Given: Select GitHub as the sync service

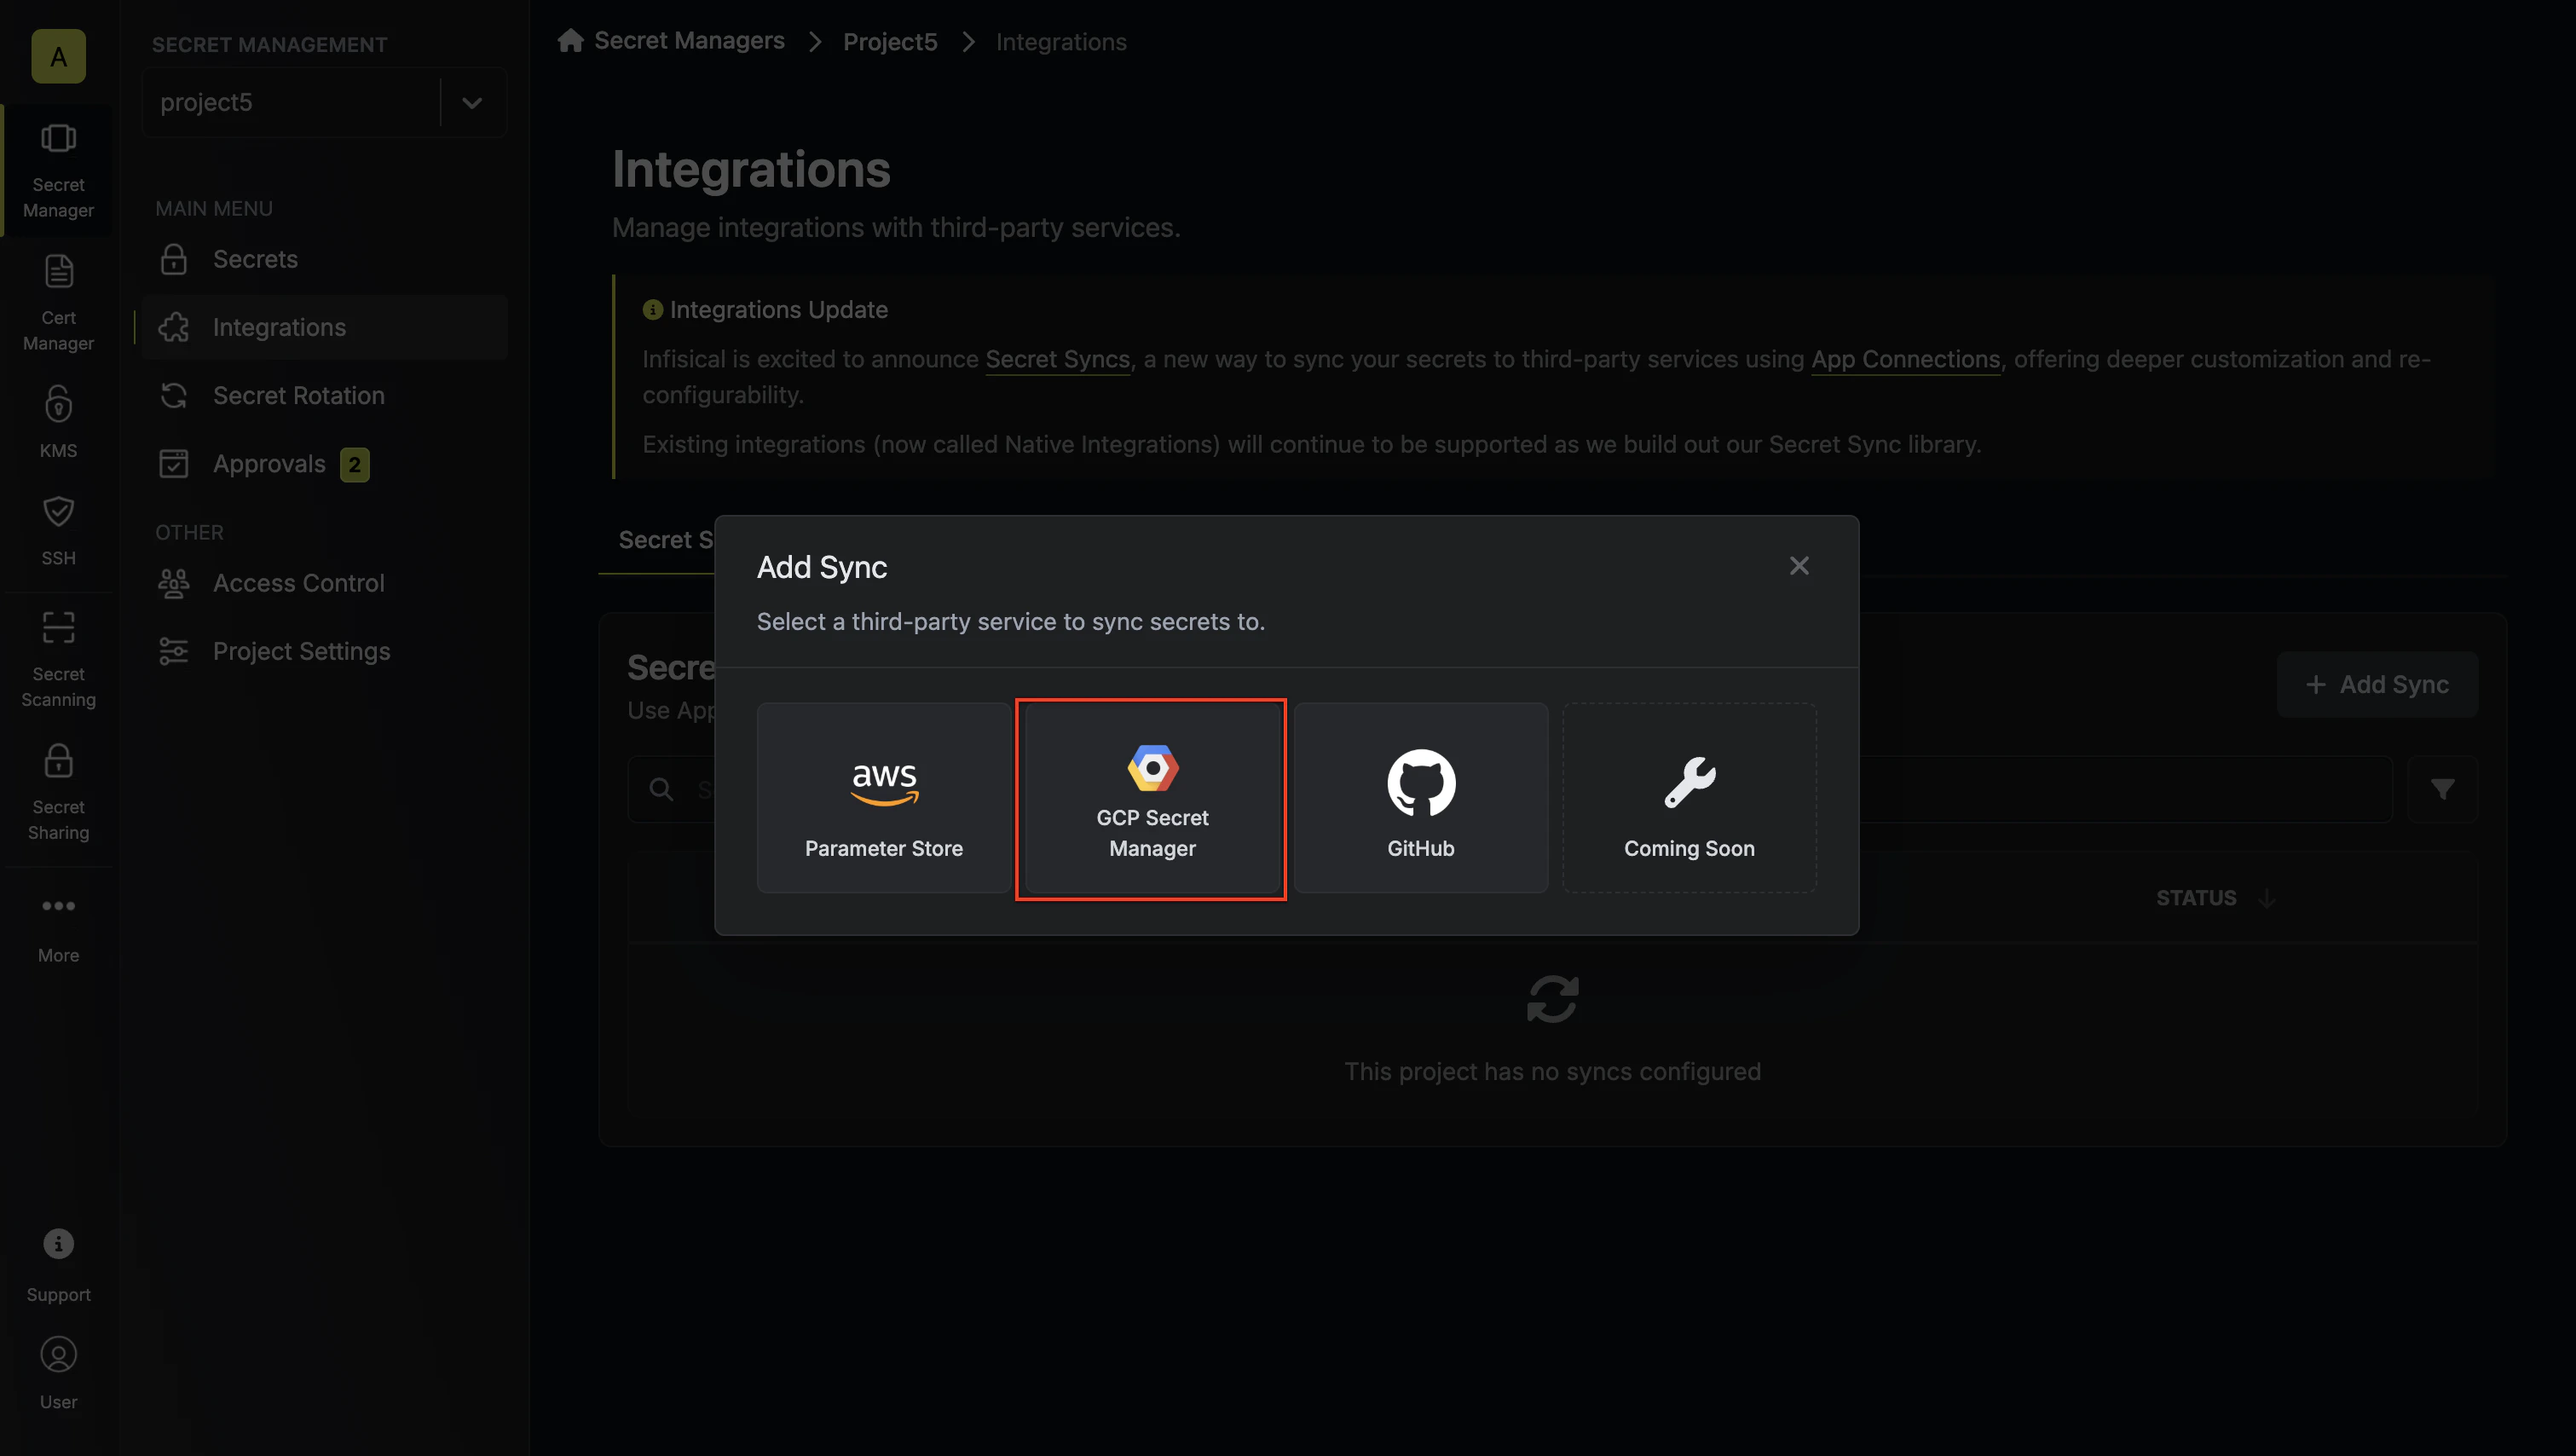Looking at the screenshot, I should pos(1421,797).
